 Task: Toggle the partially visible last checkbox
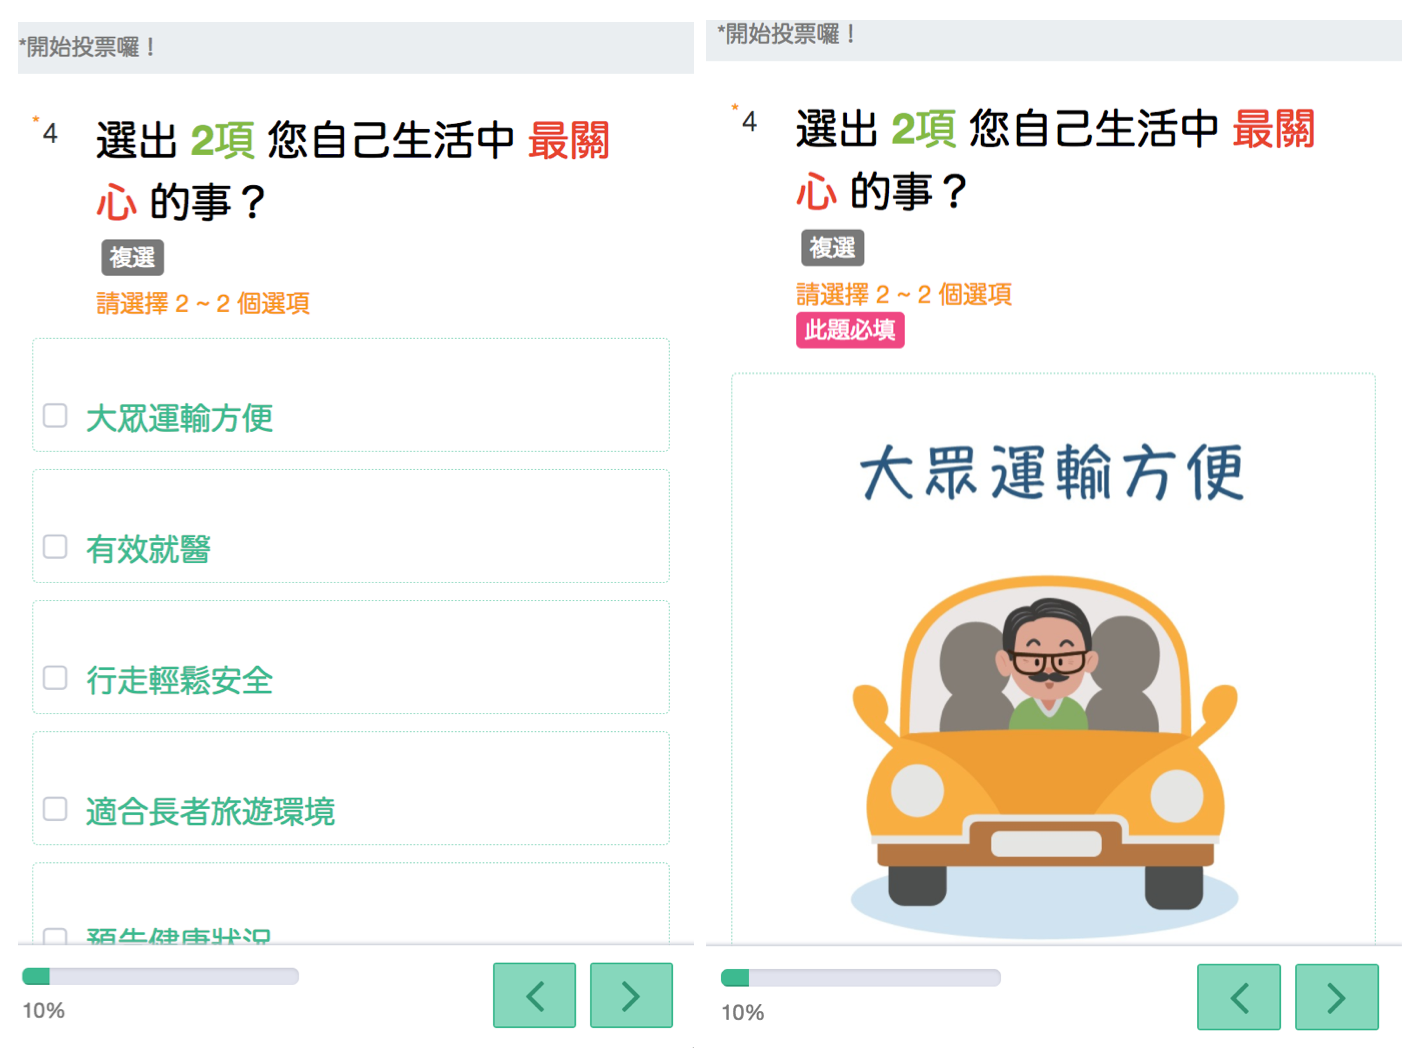55,936
